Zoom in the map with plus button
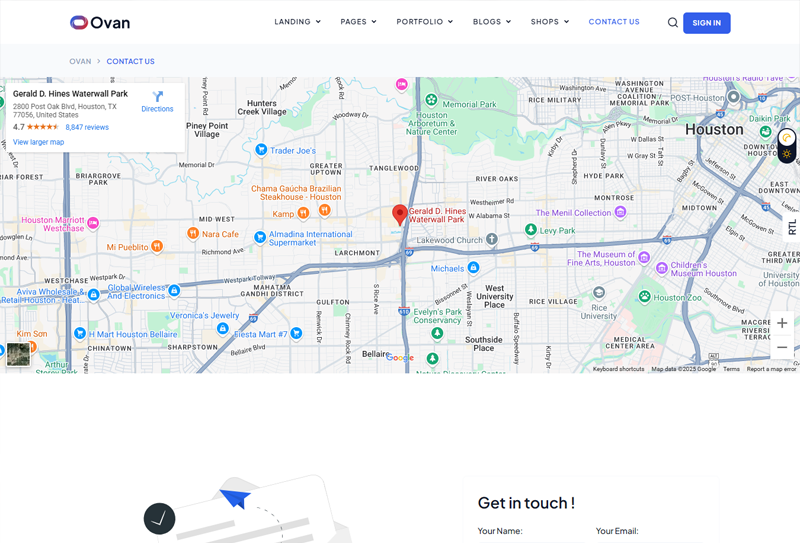Viewport: 800px width, 543px height. click(x=782, y=323)
